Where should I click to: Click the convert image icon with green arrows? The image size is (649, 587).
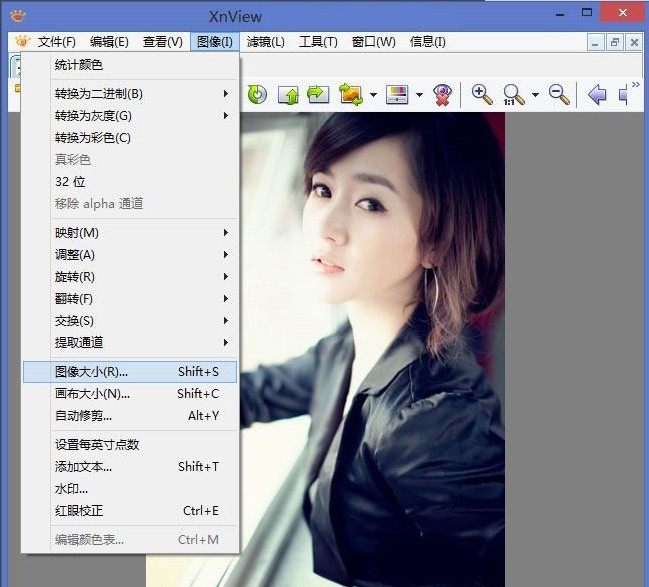(351, 94)
